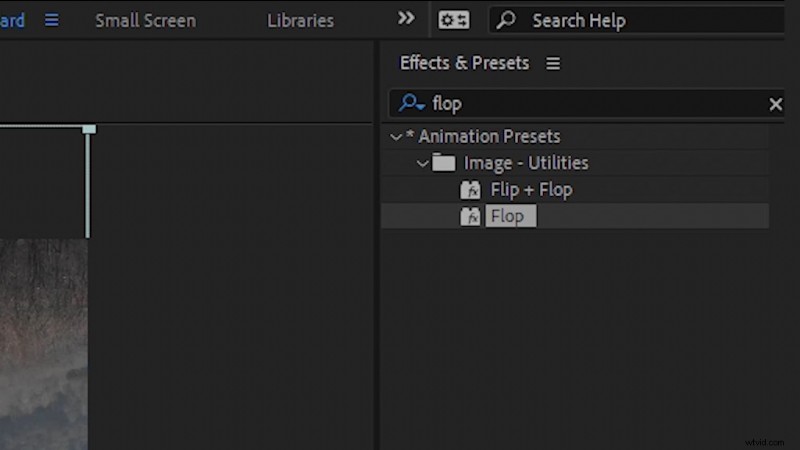Switch to the Small Screen workspace
The width and height of the screenshot is (800, 450).
[x=145, y=20]
